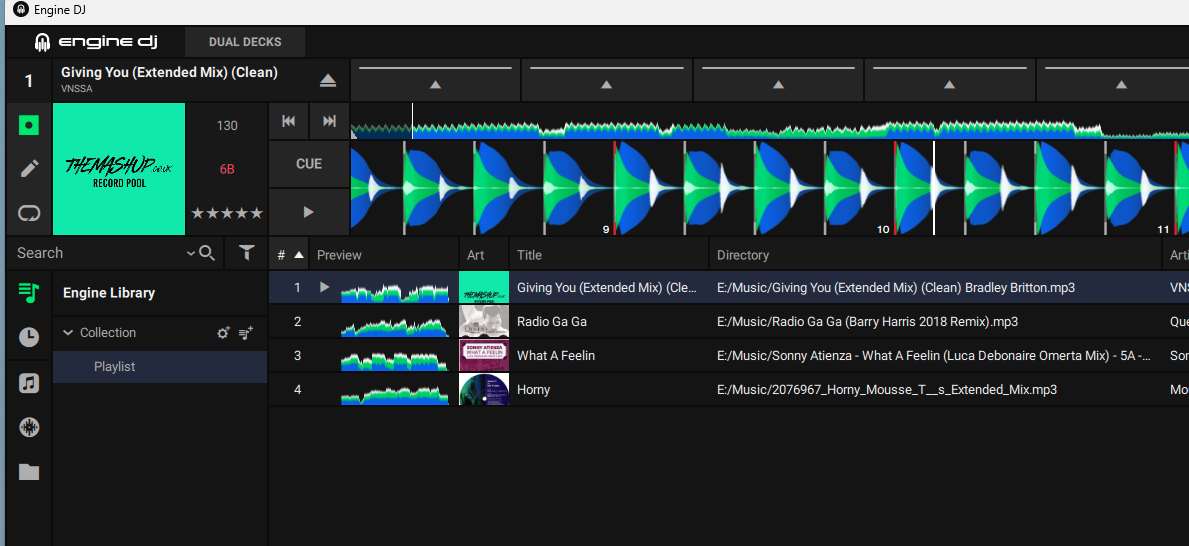This screenshot has width=1189, height=546.
Task: Click the 130 BPM value
Action: [227, 125]
